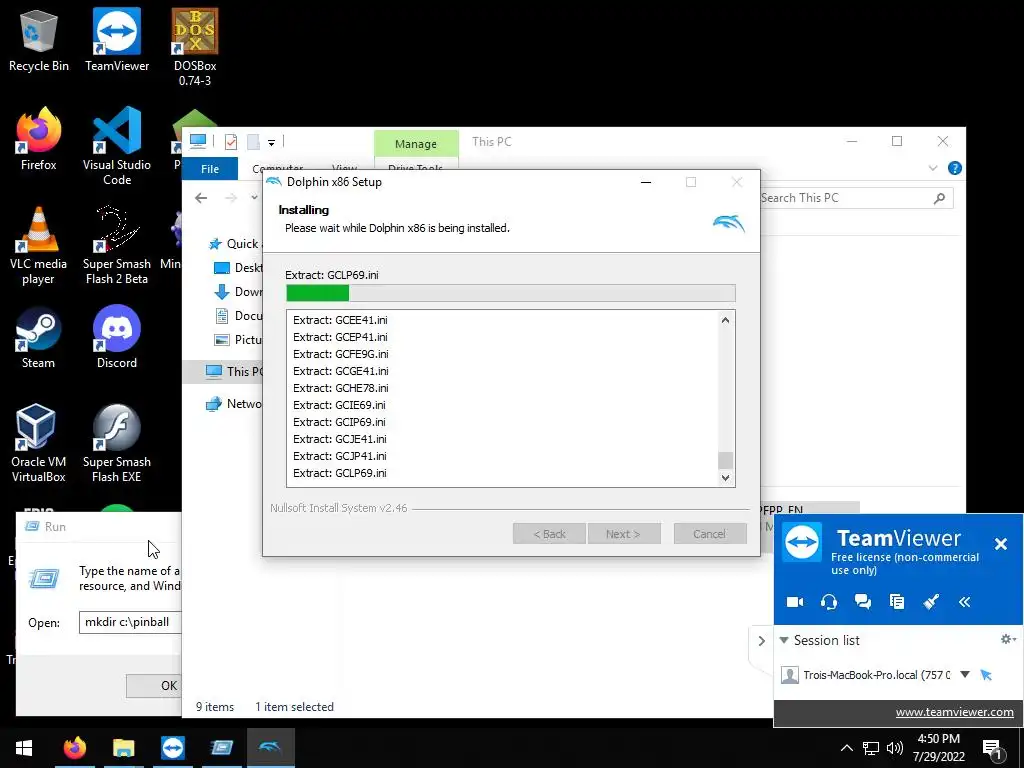Open the help icon in File Explorer
This screenshot has height=768, width=1024.
(x=955, y=168)
